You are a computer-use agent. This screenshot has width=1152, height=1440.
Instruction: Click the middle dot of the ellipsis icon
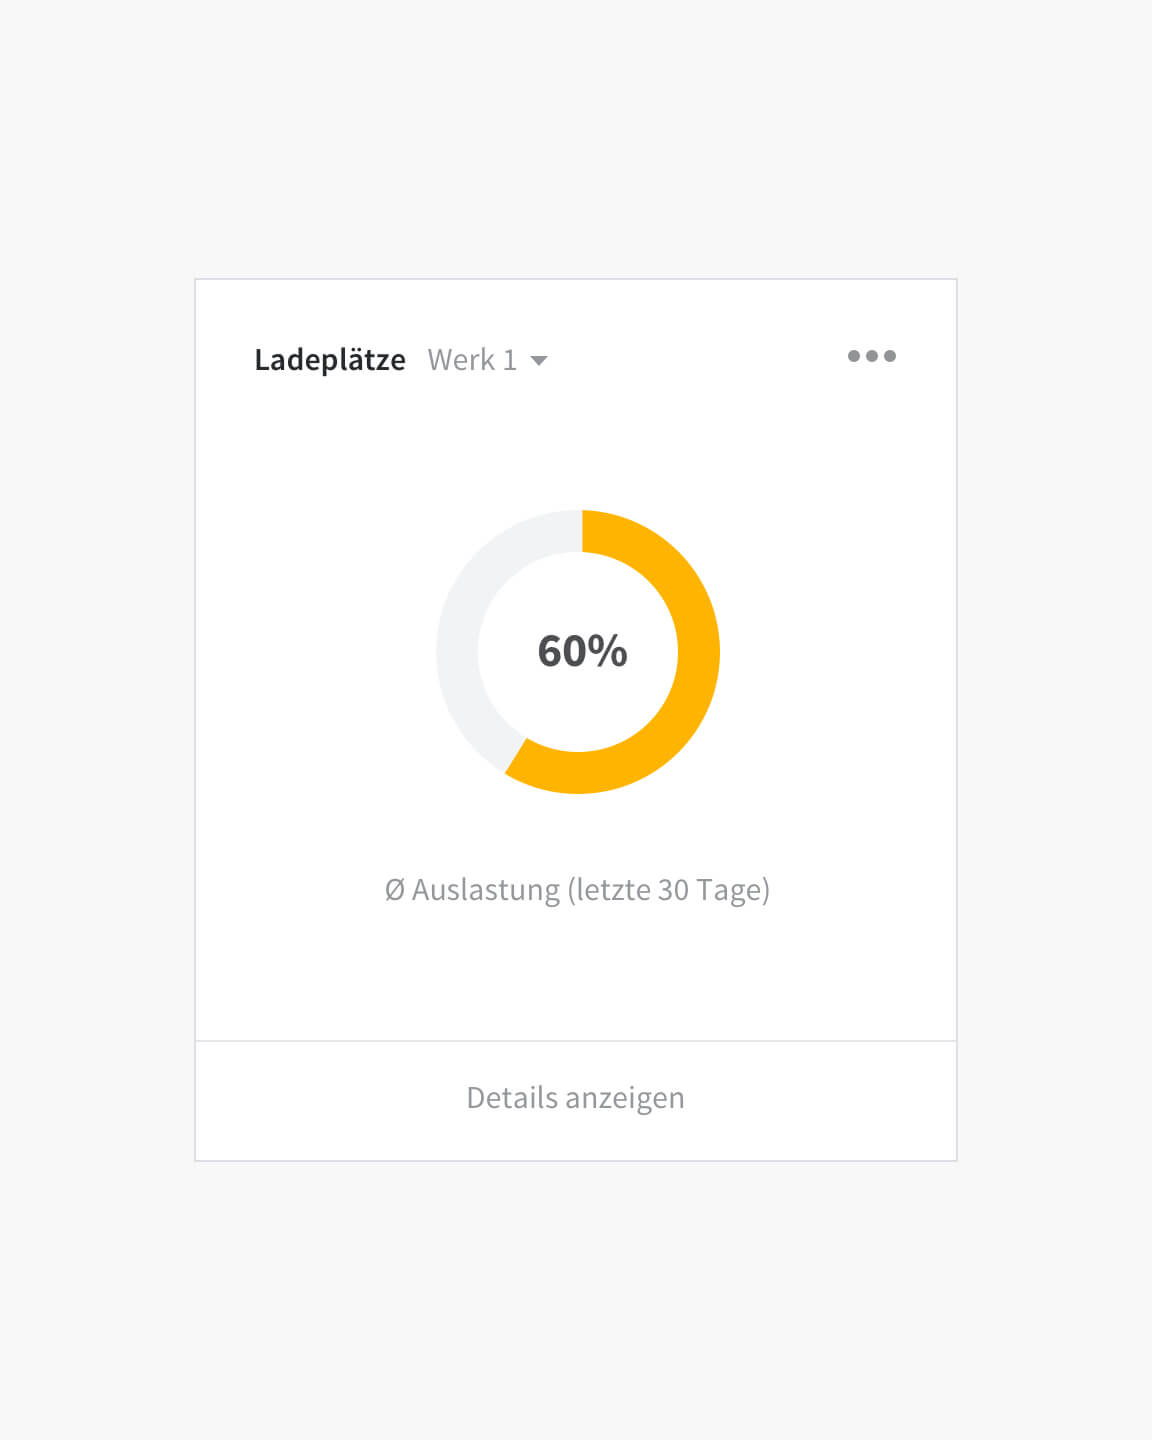(872, 356)
